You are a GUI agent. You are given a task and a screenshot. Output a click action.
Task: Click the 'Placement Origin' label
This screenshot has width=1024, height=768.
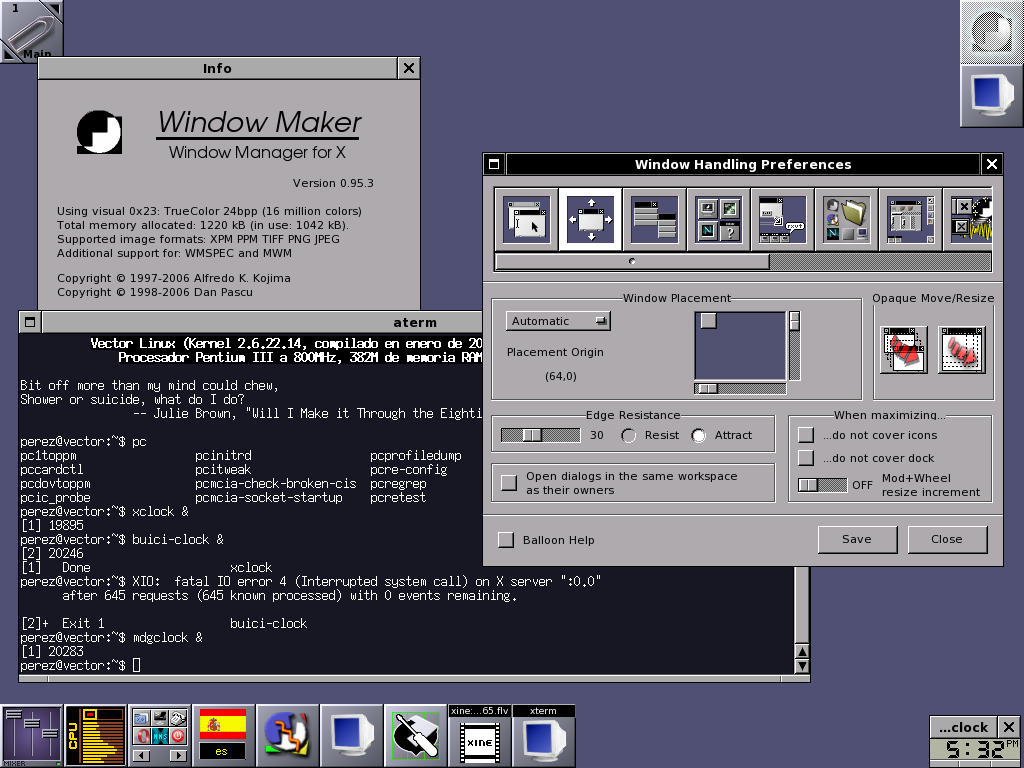click(x=555, y=352)
